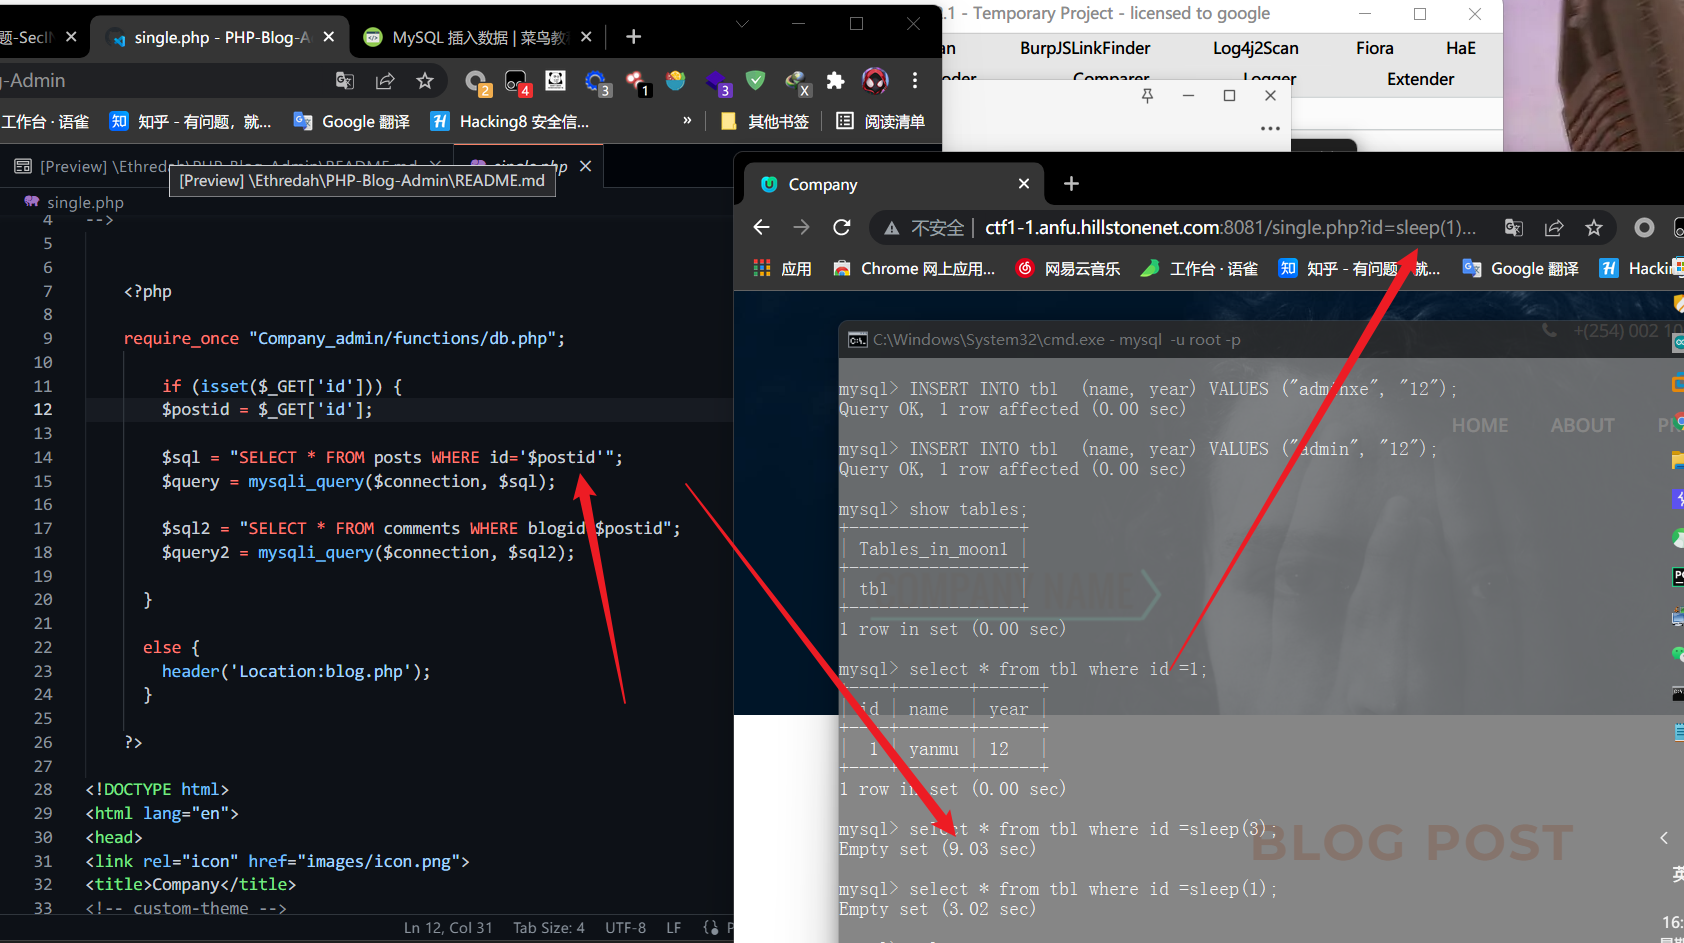Open Log4j2Scan tab in Burp window
The width and height of the screenshot is (1684, 943).
[1255, 48]
